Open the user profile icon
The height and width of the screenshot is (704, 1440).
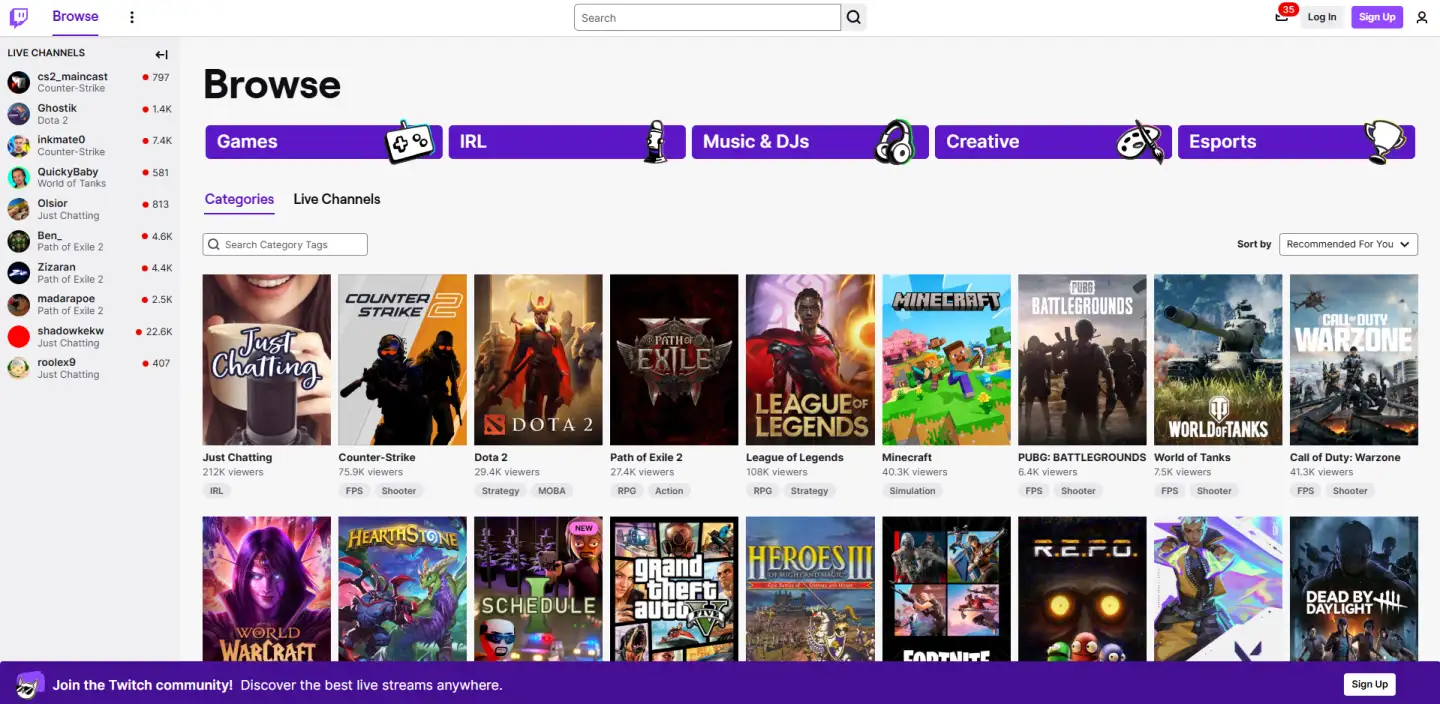(x=1422, y=17)
